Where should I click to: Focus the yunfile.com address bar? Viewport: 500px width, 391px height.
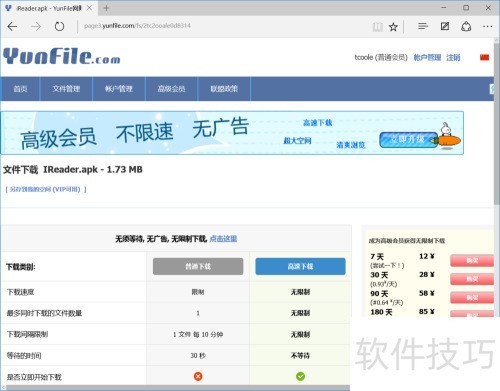(220, 26)
